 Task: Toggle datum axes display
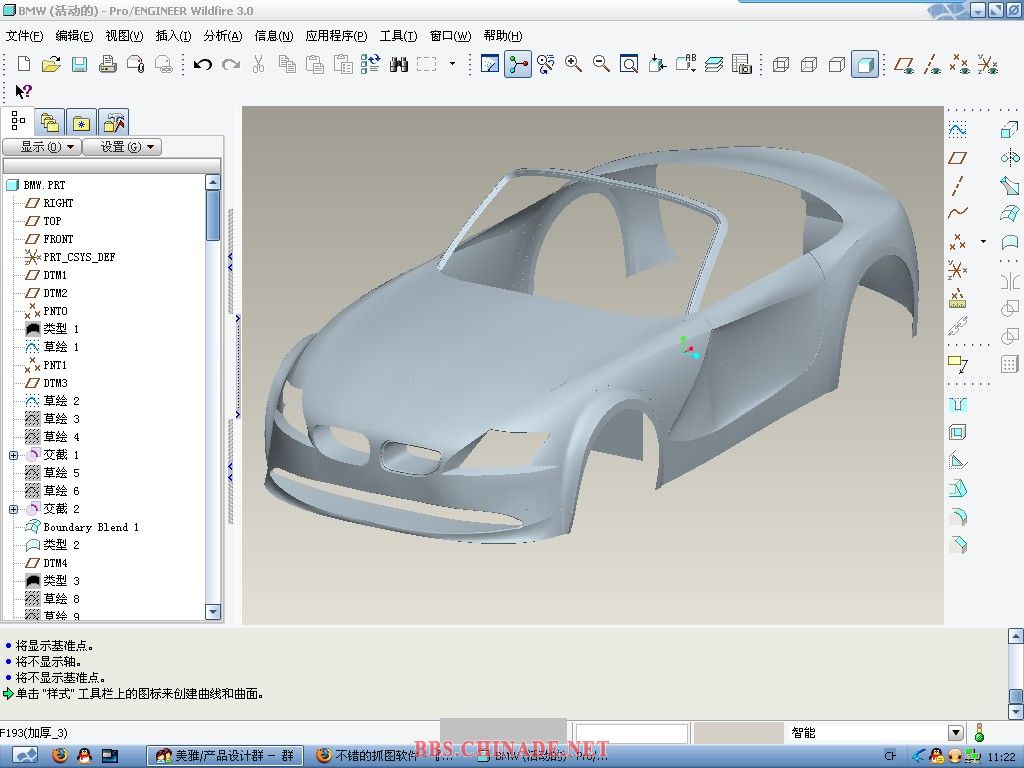(932, 64)
